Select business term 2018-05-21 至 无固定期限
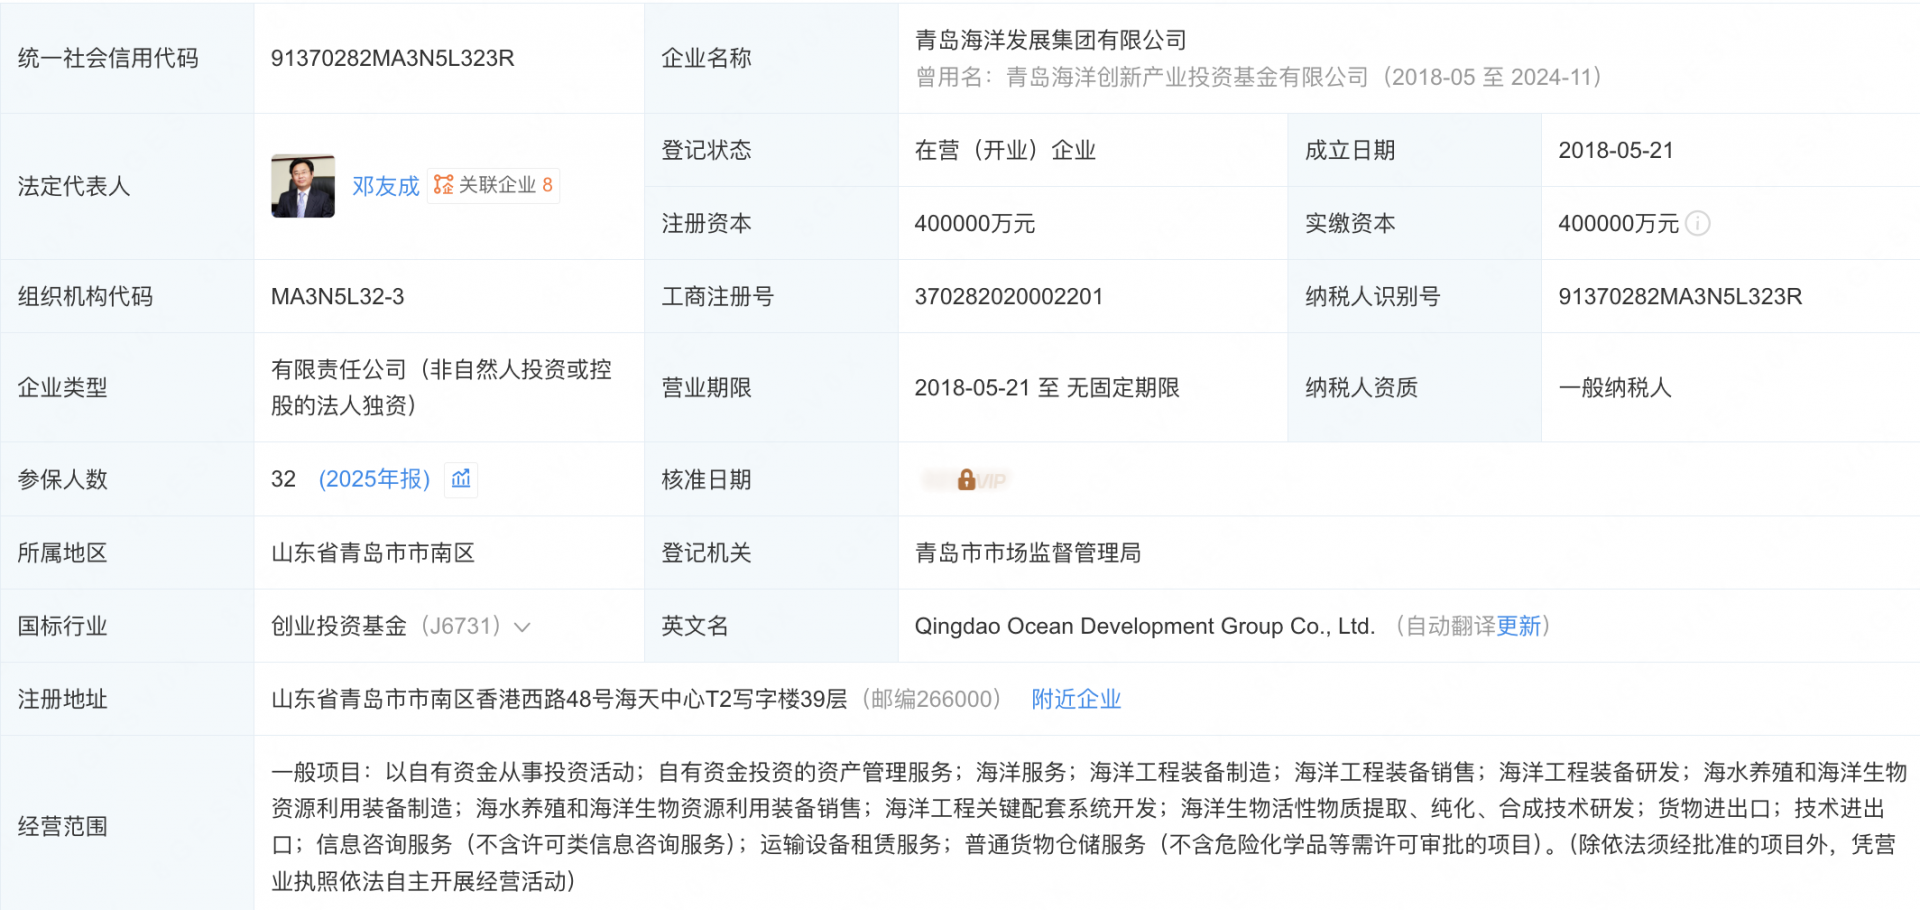This screenshot has width=1920, height=910. [x=1047, y=387]
